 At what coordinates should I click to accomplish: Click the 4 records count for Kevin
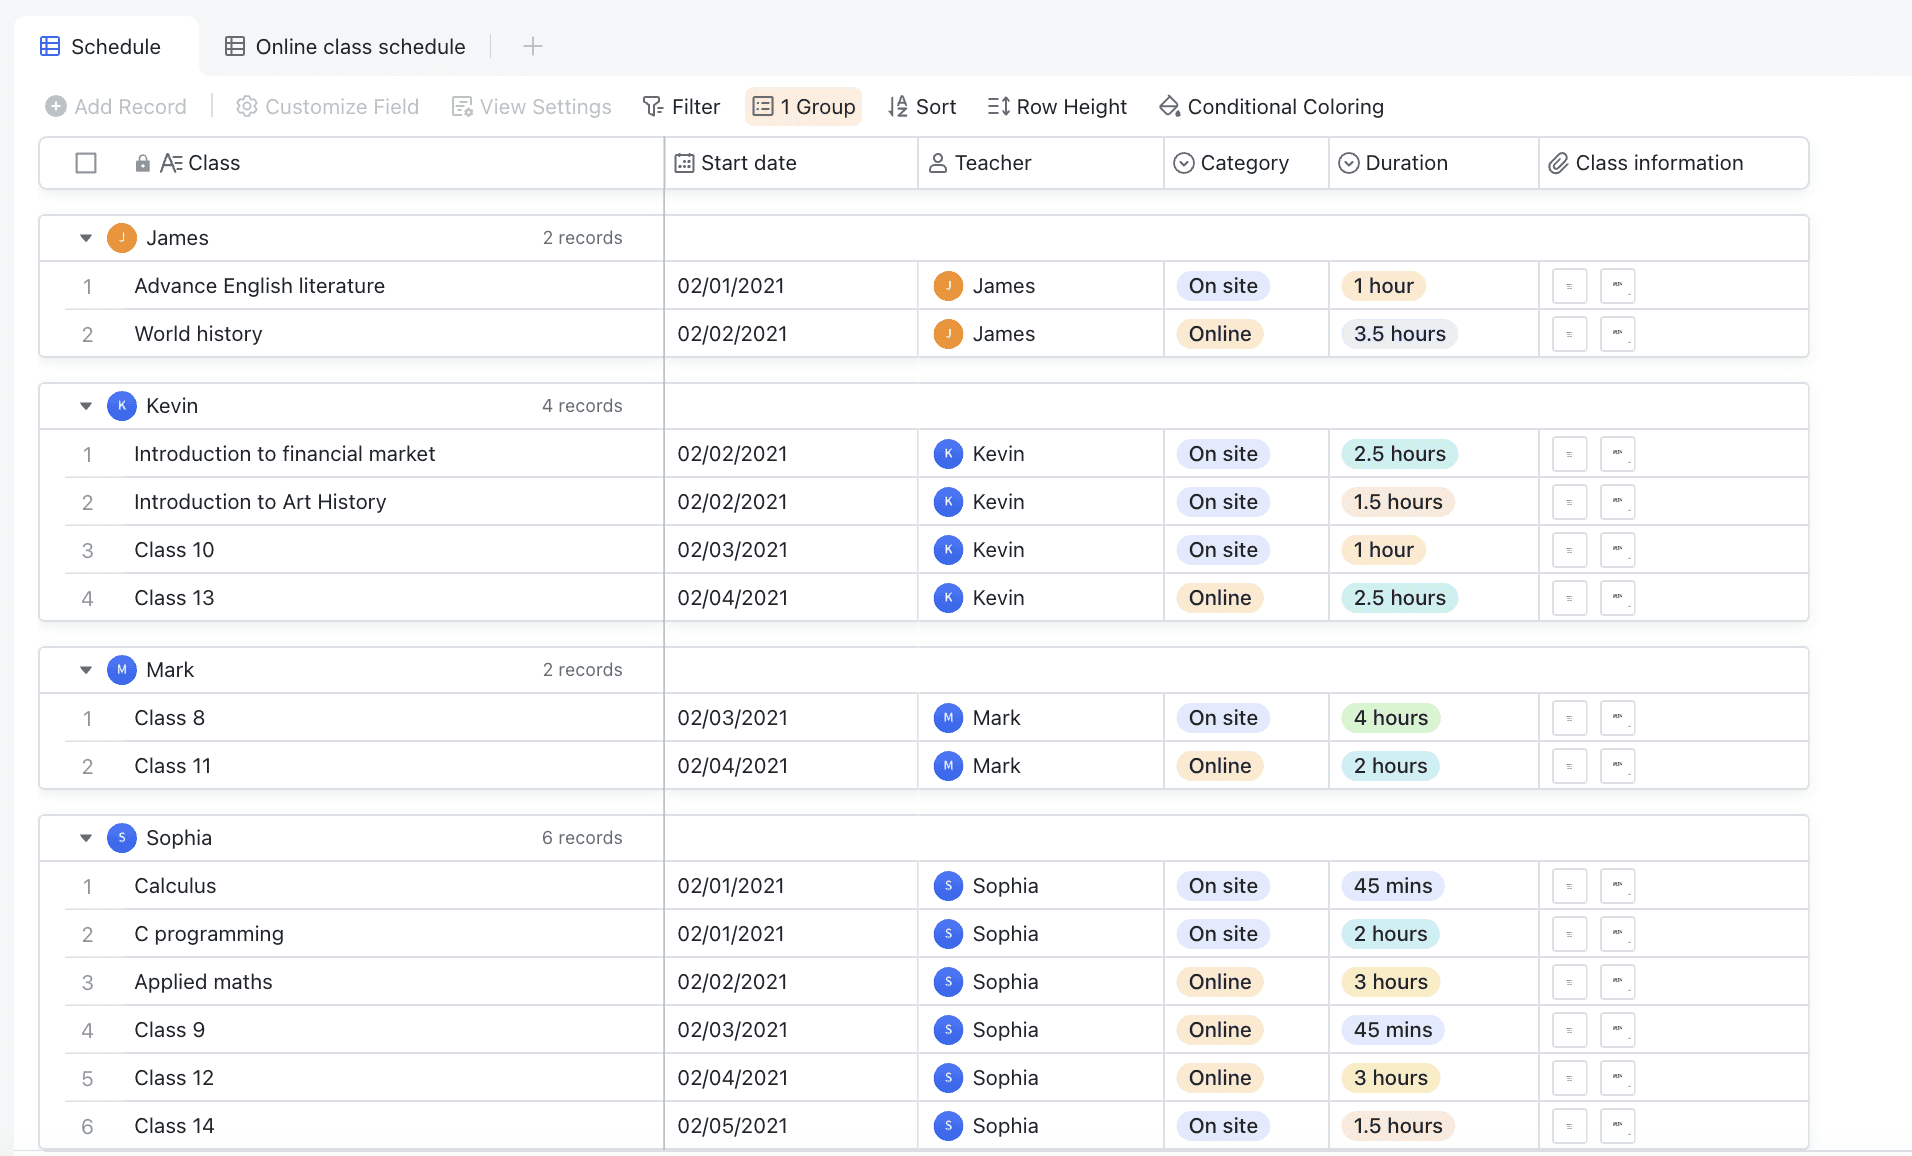pyautogui.click(x=582, y=406)
